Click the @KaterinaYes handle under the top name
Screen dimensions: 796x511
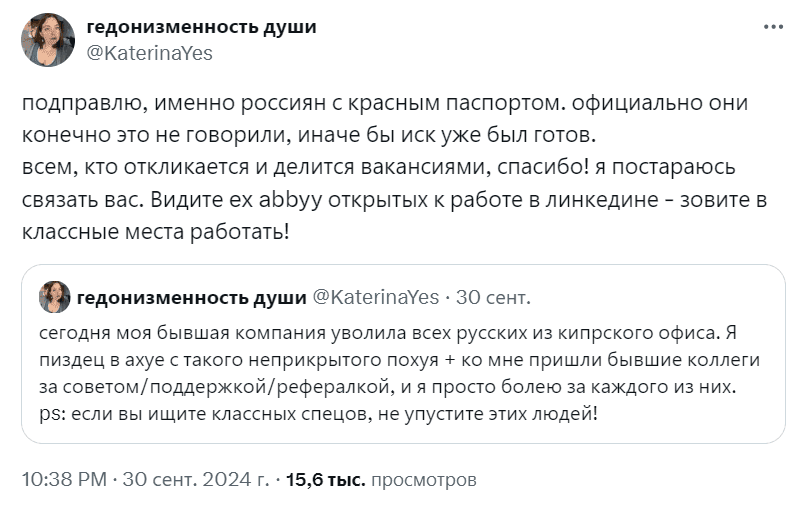150,53
